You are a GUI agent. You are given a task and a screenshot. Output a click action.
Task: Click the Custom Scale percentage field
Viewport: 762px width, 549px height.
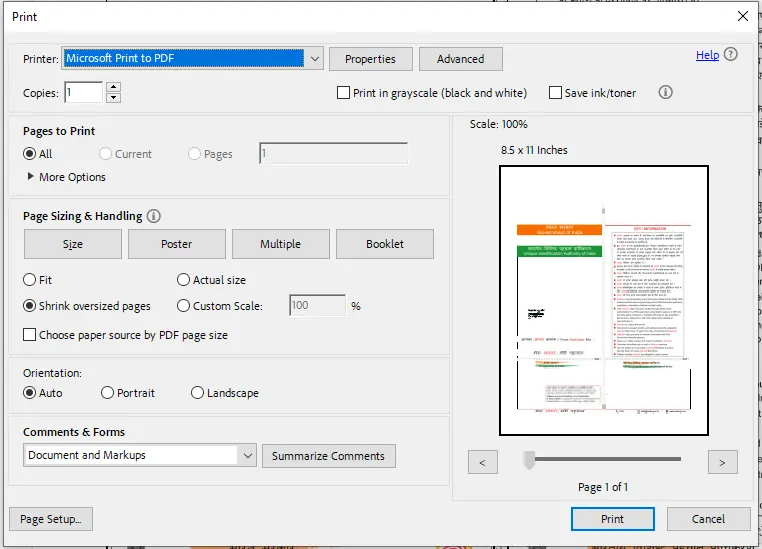tap(317, 305)
